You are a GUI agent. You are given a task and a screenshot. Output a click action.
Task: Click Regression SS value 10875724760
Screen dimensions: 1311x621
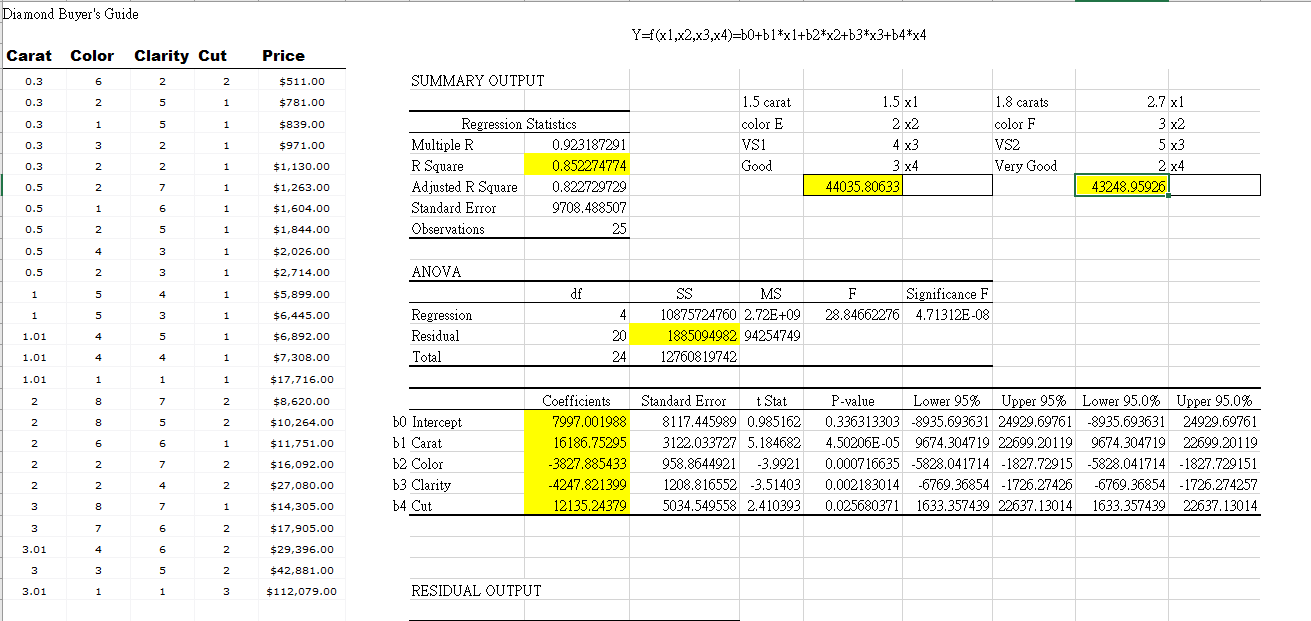pos(698,315)
